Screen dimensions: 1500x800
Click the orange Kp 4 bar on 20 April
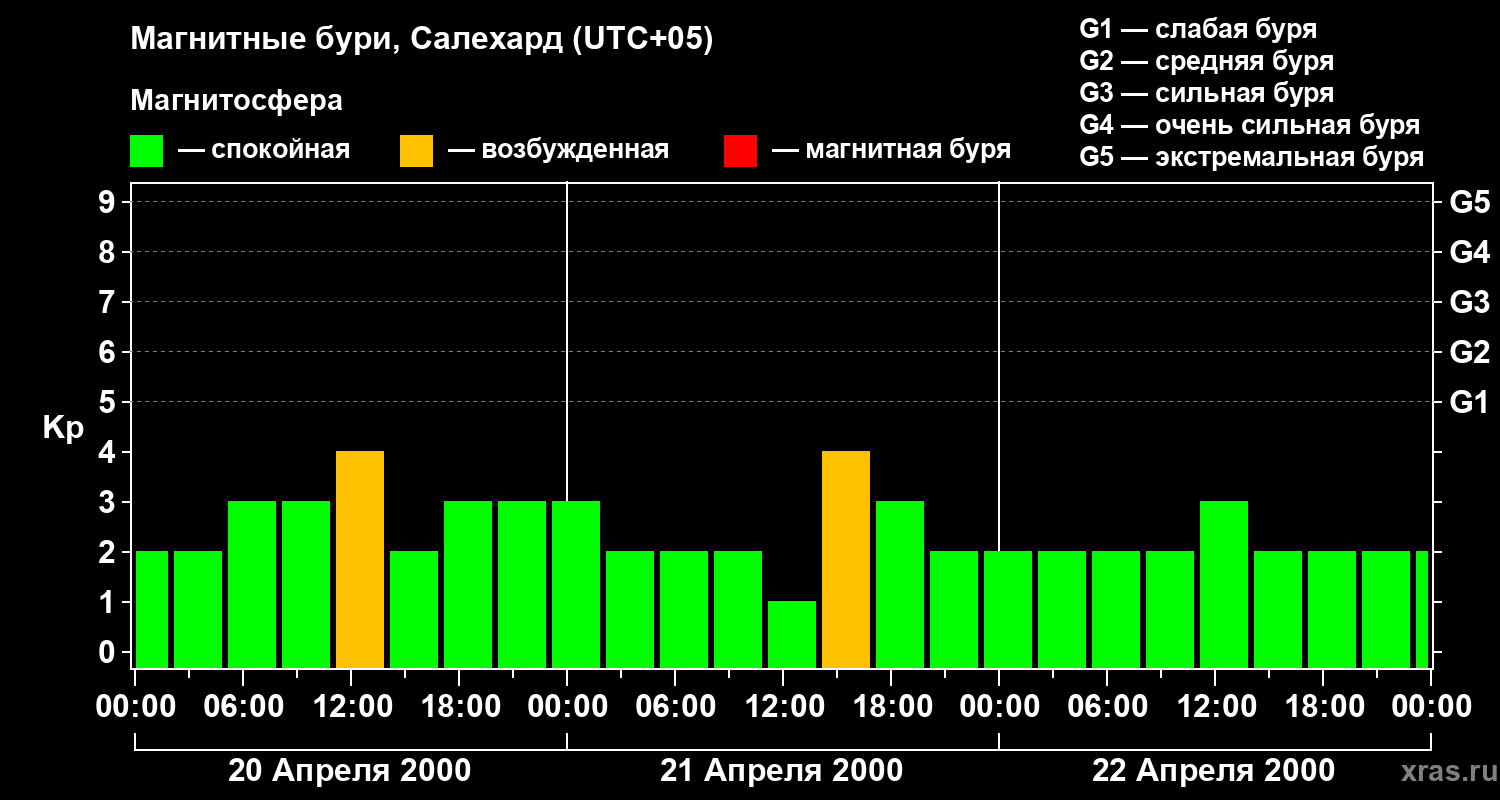click(x=360, y=560)
